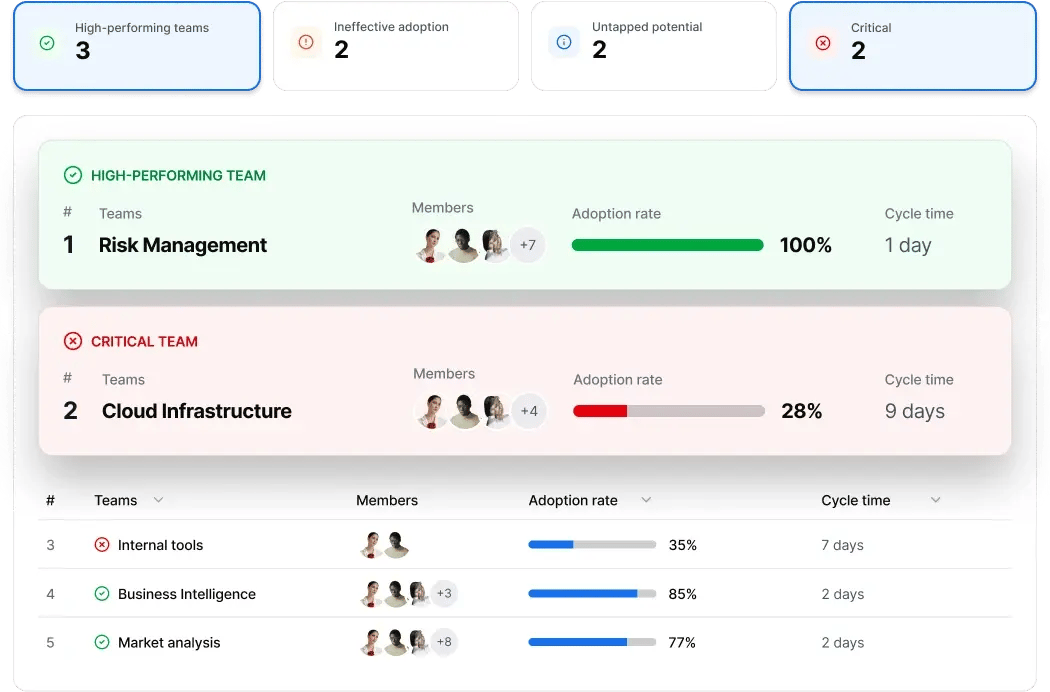Click the red icon beside CRITICAL TEAM heading
This screenshot has height=692, width=1050.
pos(72,340)
